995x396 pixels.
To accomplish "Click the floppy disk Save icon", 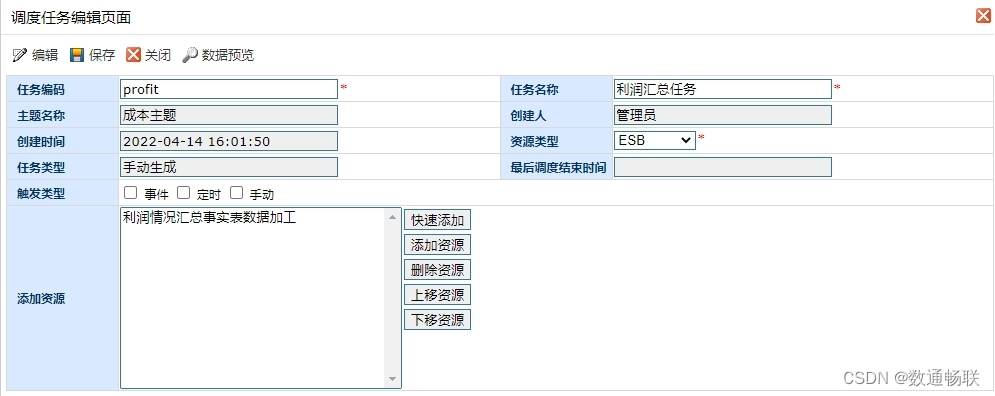I will (x=77, y=55).
